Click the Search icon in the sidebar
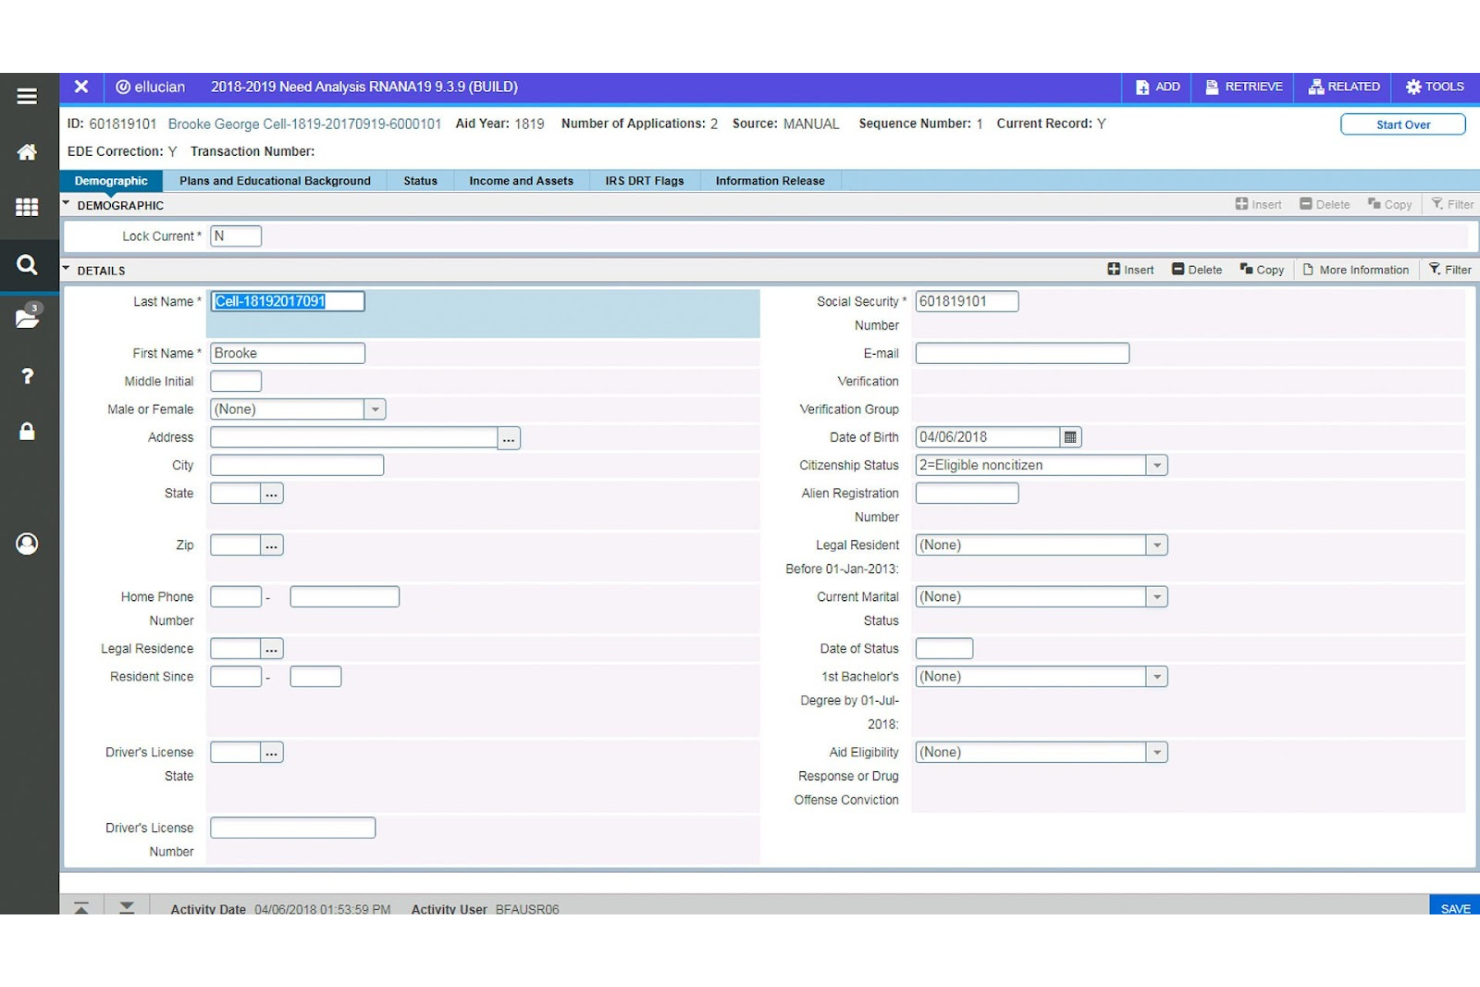The image size is (1480, 987). click(x=27, y=265)
